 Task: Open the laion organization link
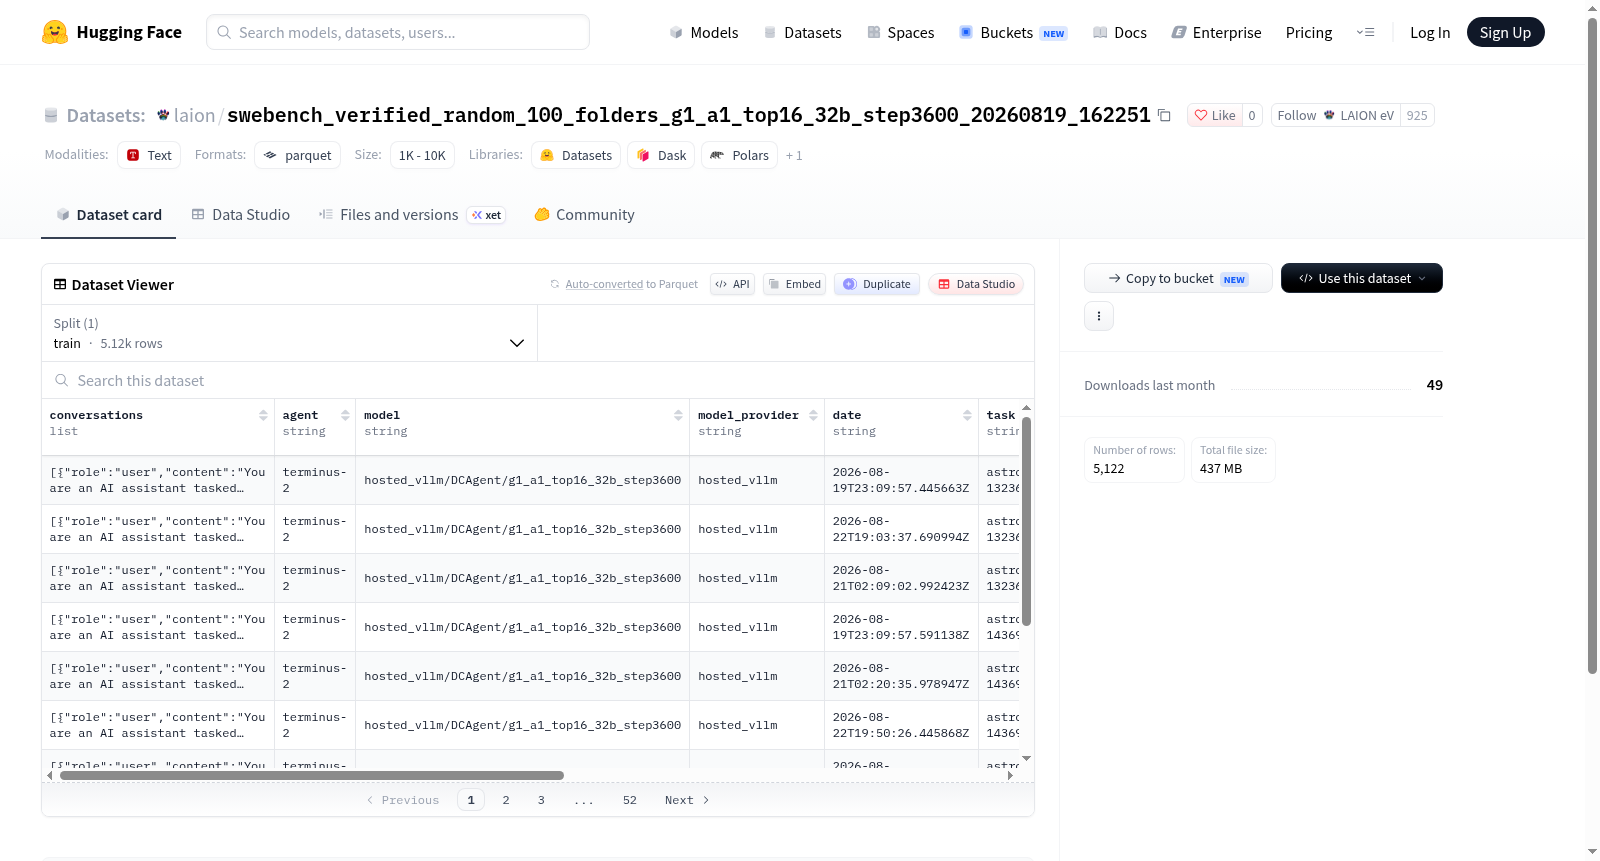194,115
